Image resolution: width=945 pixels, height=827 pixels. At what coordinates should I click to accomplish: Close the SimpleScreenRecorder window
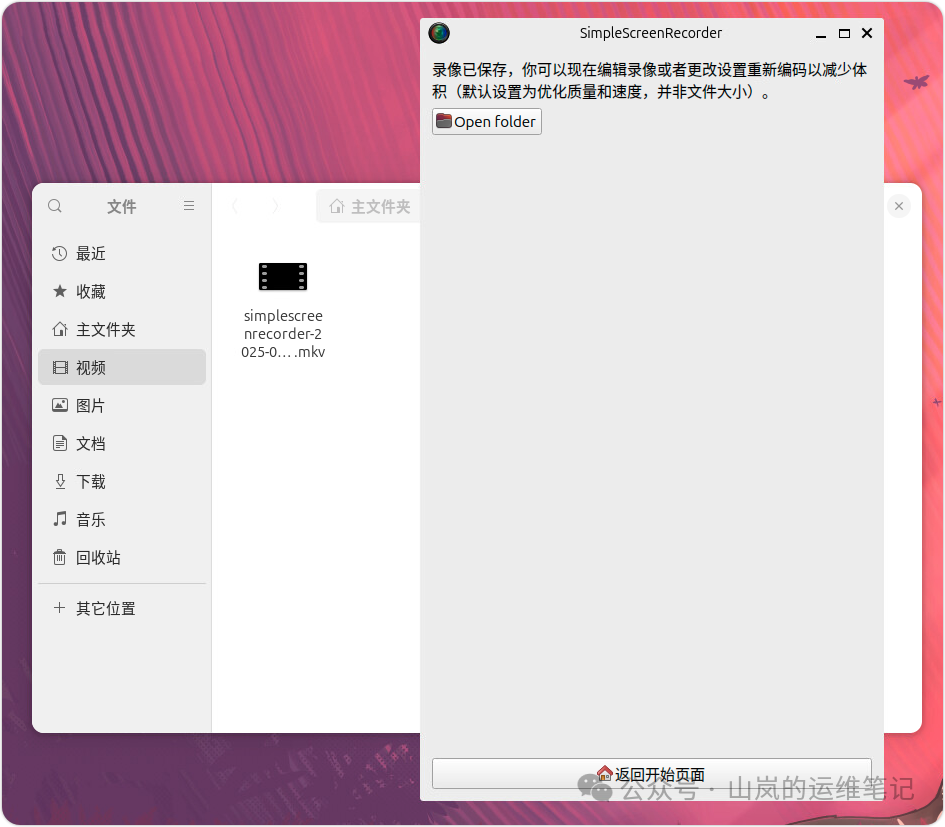tap(867, 33)
